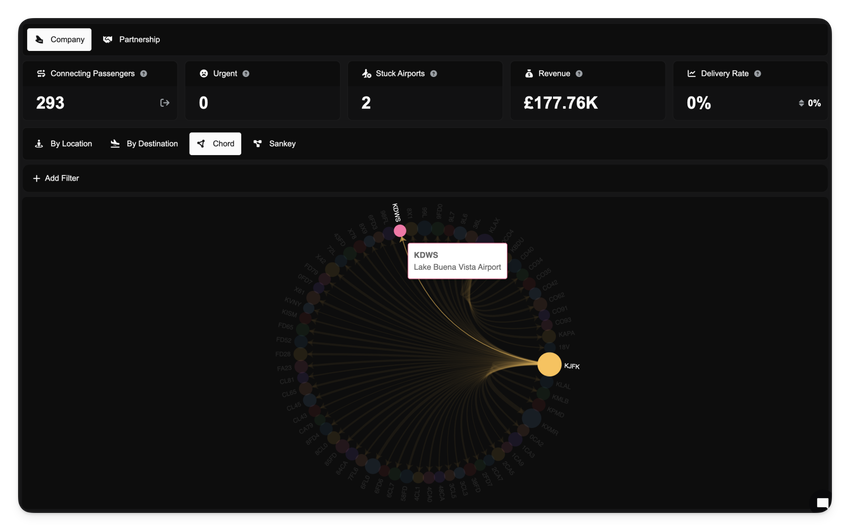
Task: Click the Connecting Passengers info icon
Action: coord(144,74)
